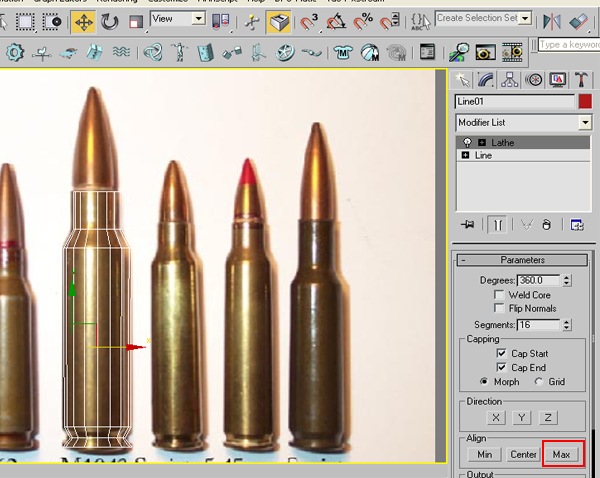Toggle Angle Snap
600x478 pixels.
coord(336,22)
